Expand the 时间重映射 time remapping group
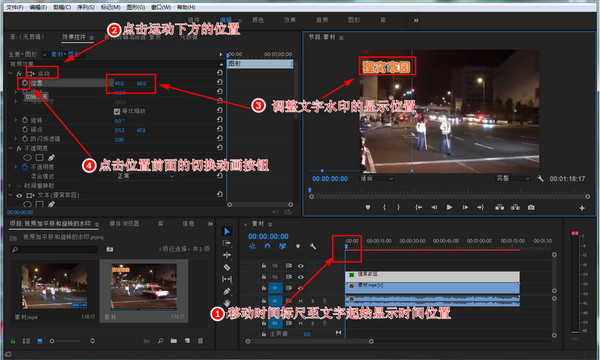The image size is (600, 360). pos(10,186)
